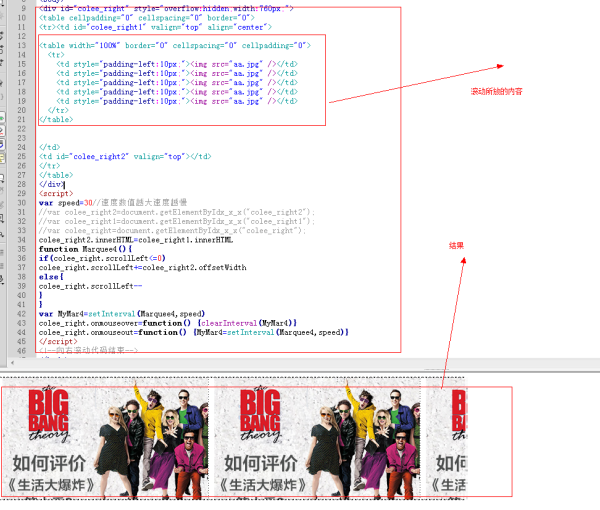Click the var MyMar4=setInterval line
Viewport: 600px width, 510px height.
click(x=122, y=314)
